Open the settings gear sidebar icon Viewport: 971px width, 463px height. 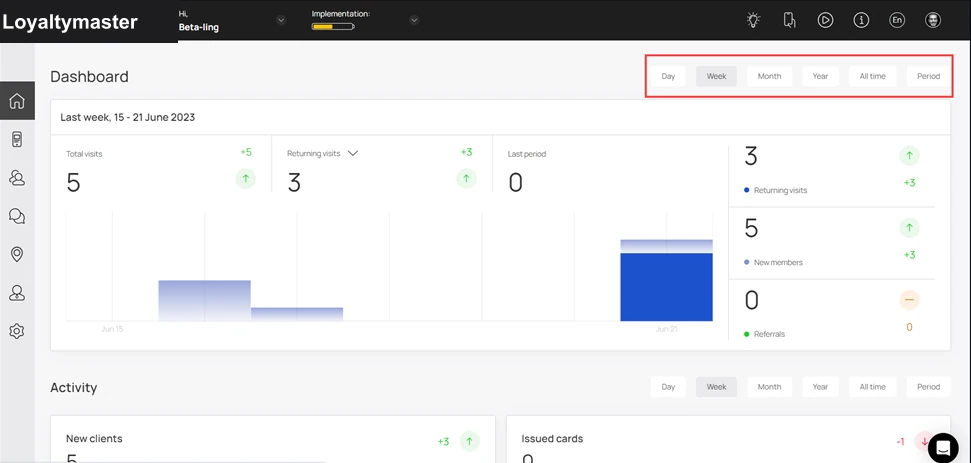pyautogui.click(x=17, y=331)
